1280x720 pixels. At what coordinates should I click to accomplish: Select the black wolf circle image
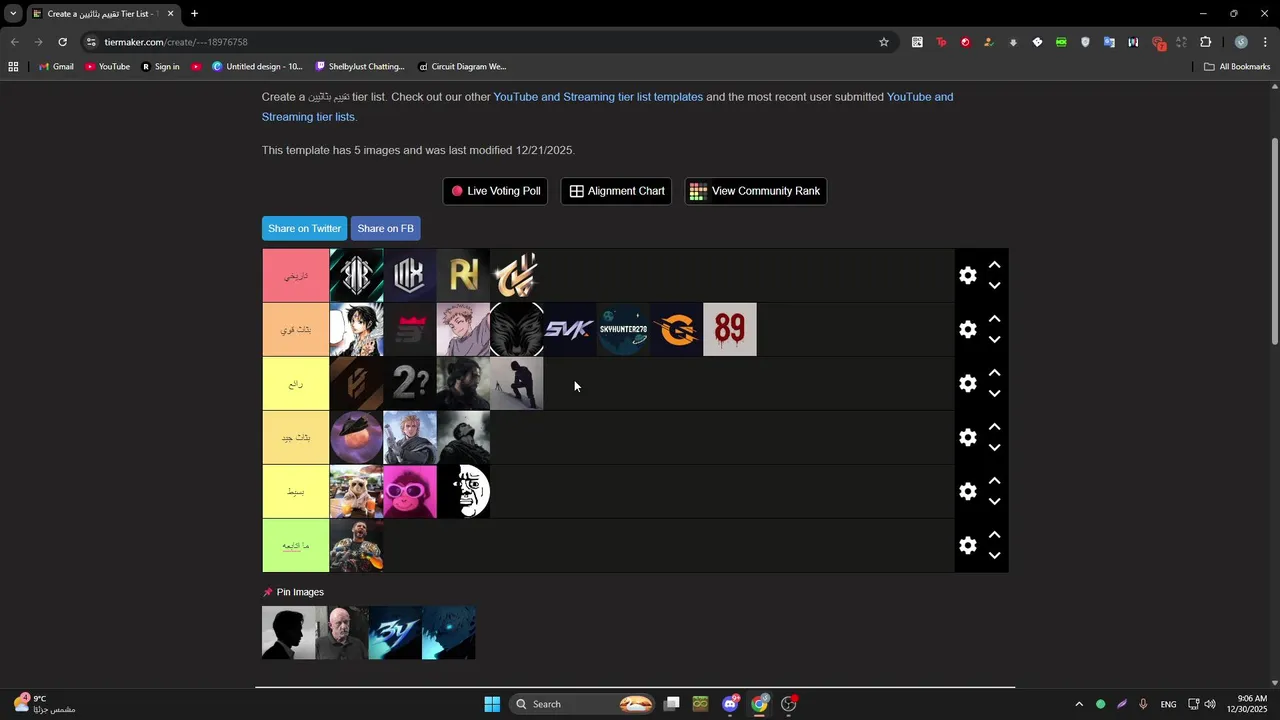[x=516, y=329]
